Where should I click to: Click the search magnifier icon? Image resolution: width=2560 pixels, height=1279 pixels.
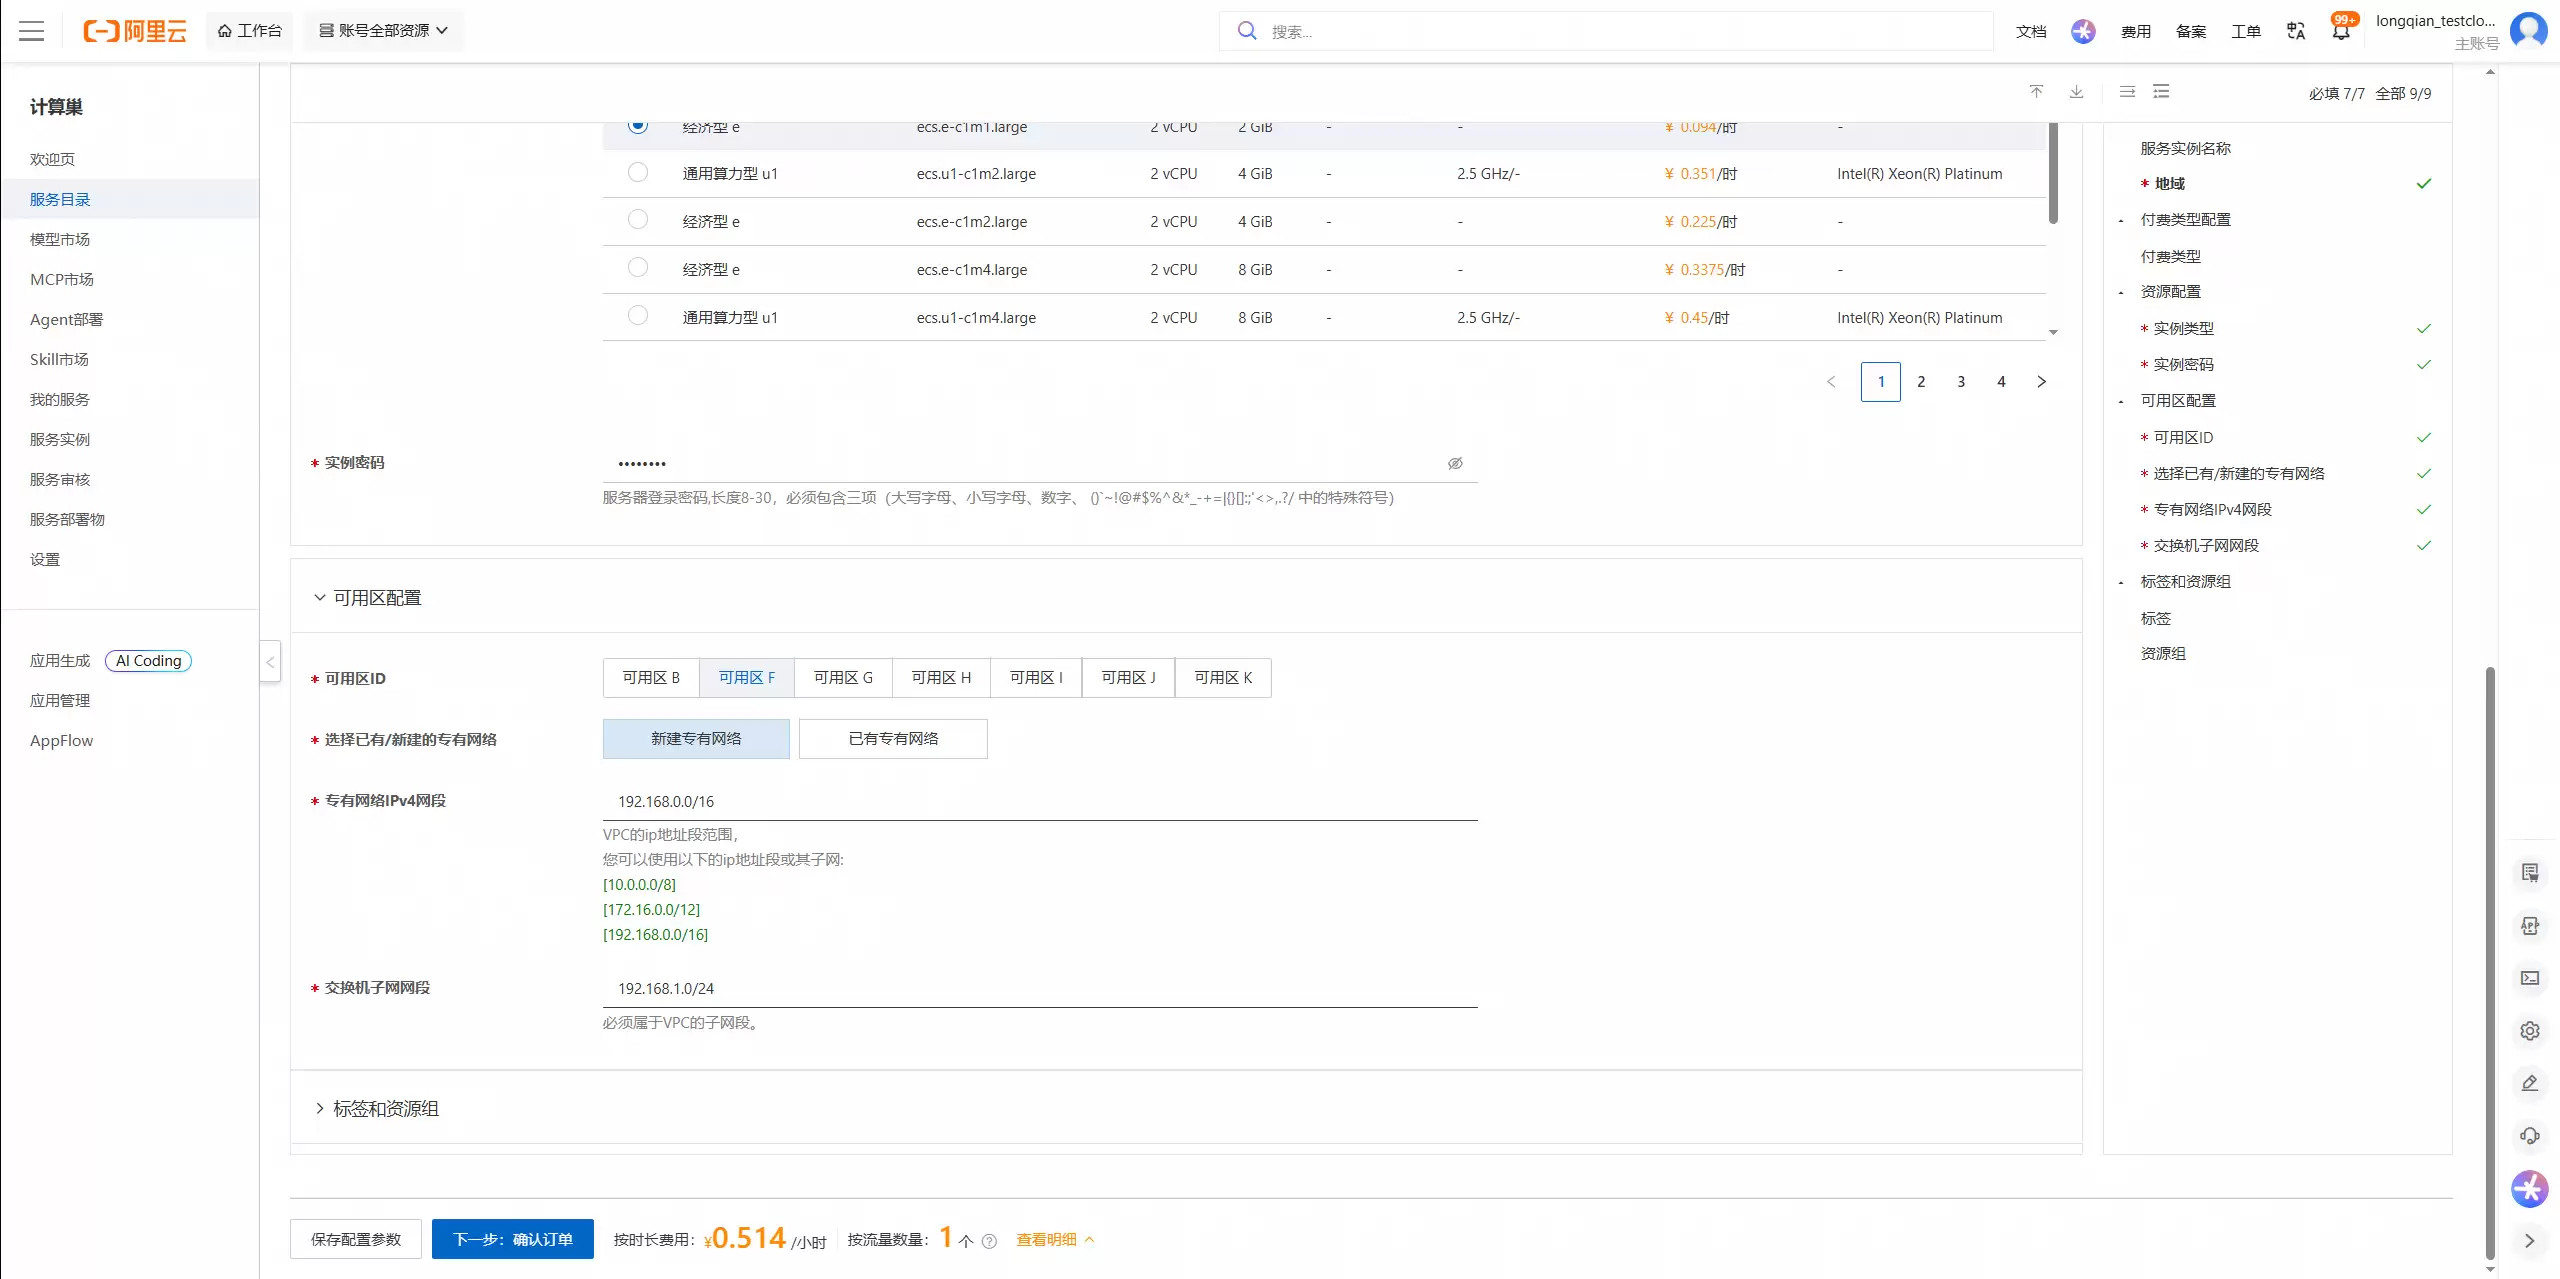[x=1247, y=31]
